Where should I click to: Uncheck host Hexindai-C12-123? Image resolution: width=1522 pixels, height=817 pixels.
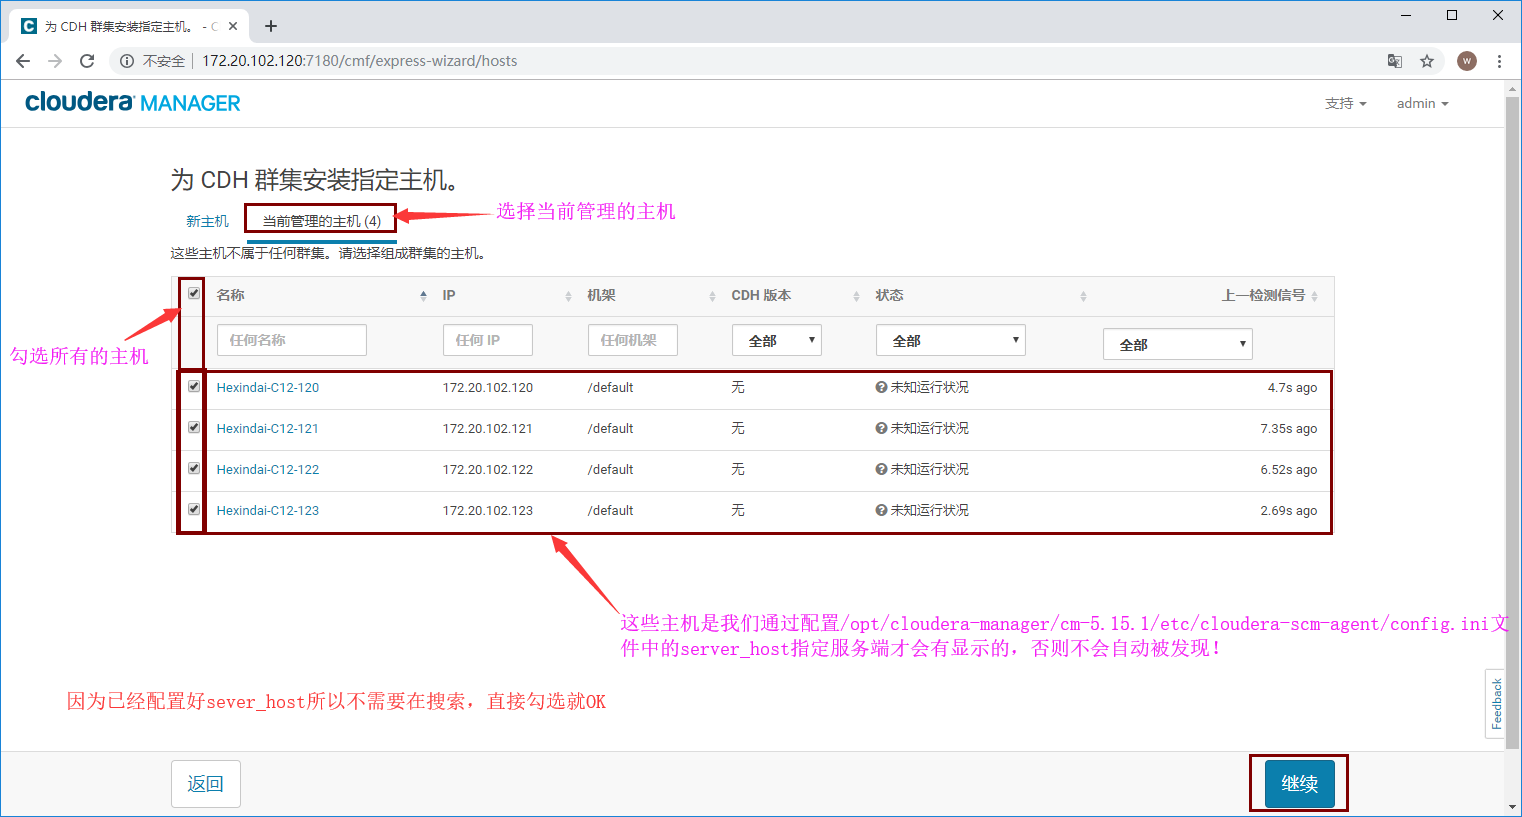pyautogui.click(x=194, y=509)
